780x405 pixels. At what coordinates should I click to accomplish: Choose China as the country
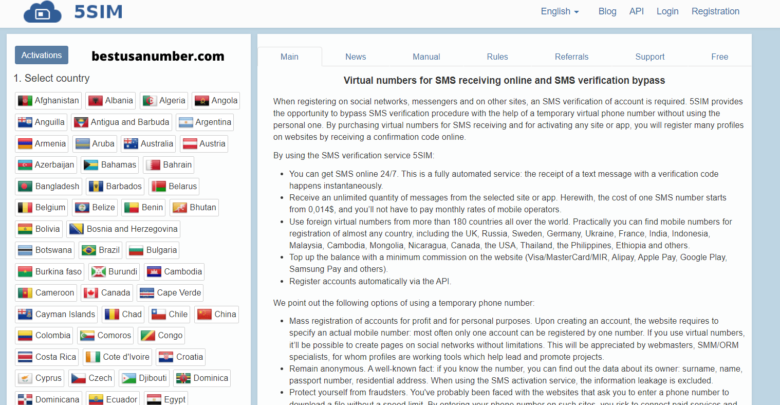[216, 314]
